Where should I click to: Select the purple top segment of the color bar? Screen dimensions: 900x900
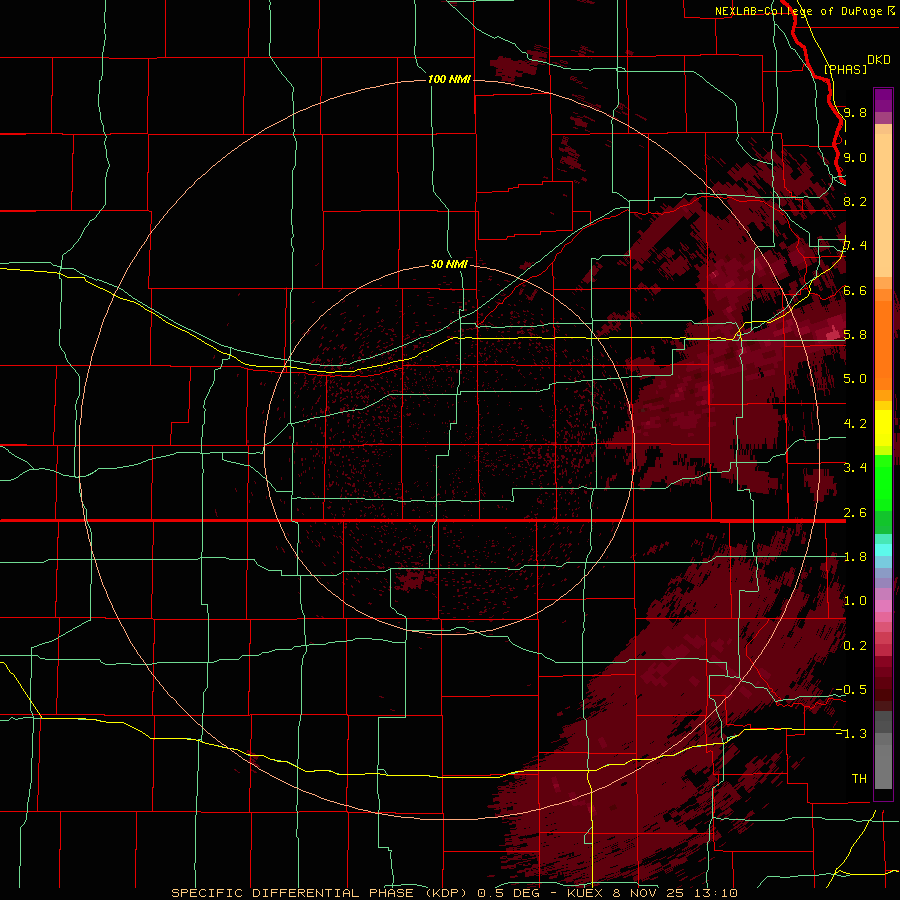pyautogui.click(x=883, y=101)
